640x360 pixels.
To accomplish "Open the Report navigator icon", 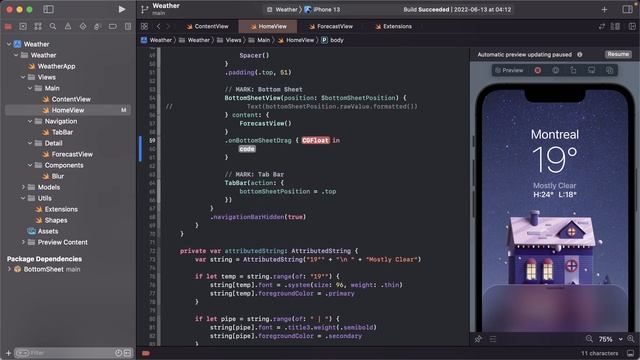I will (x=128, y=27).
